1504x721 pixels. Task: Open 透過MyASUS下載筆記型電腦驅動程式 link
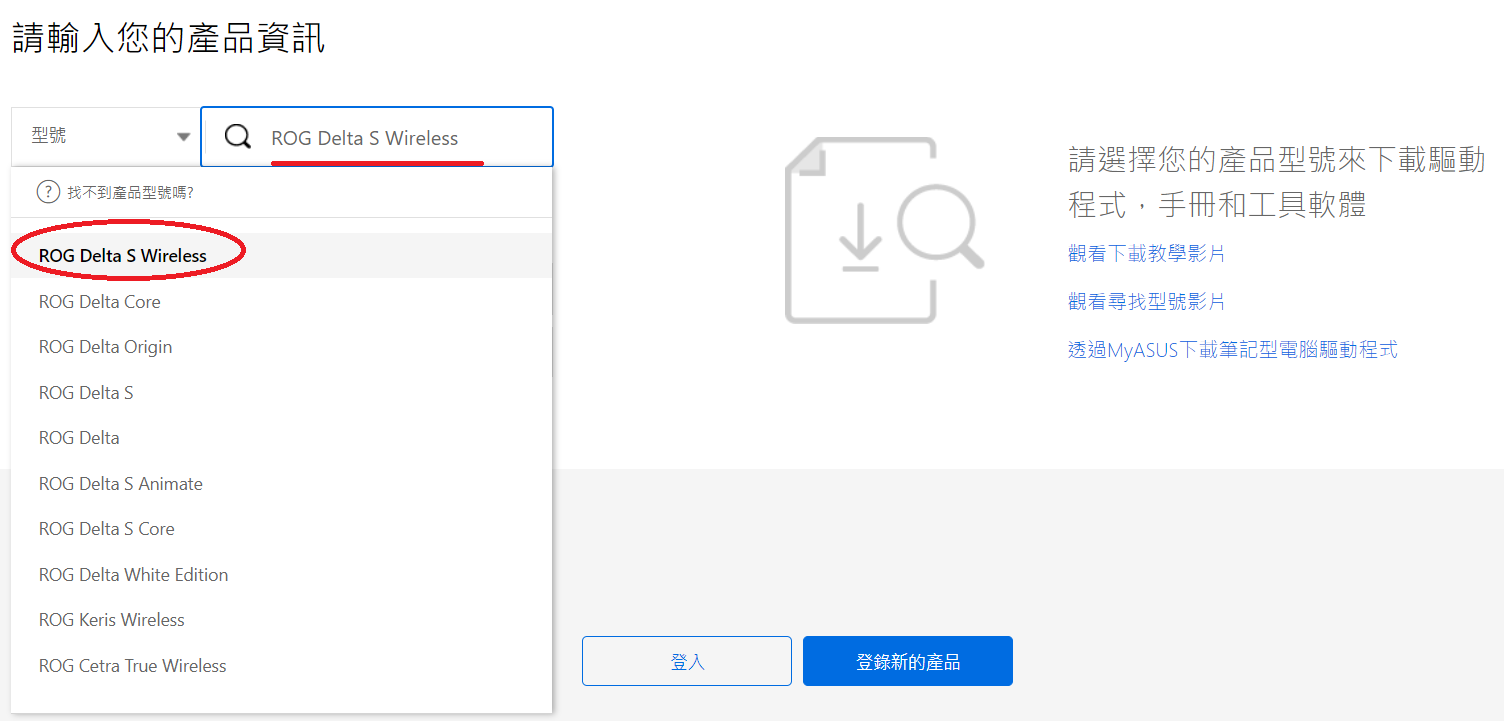click(1233, 350)
